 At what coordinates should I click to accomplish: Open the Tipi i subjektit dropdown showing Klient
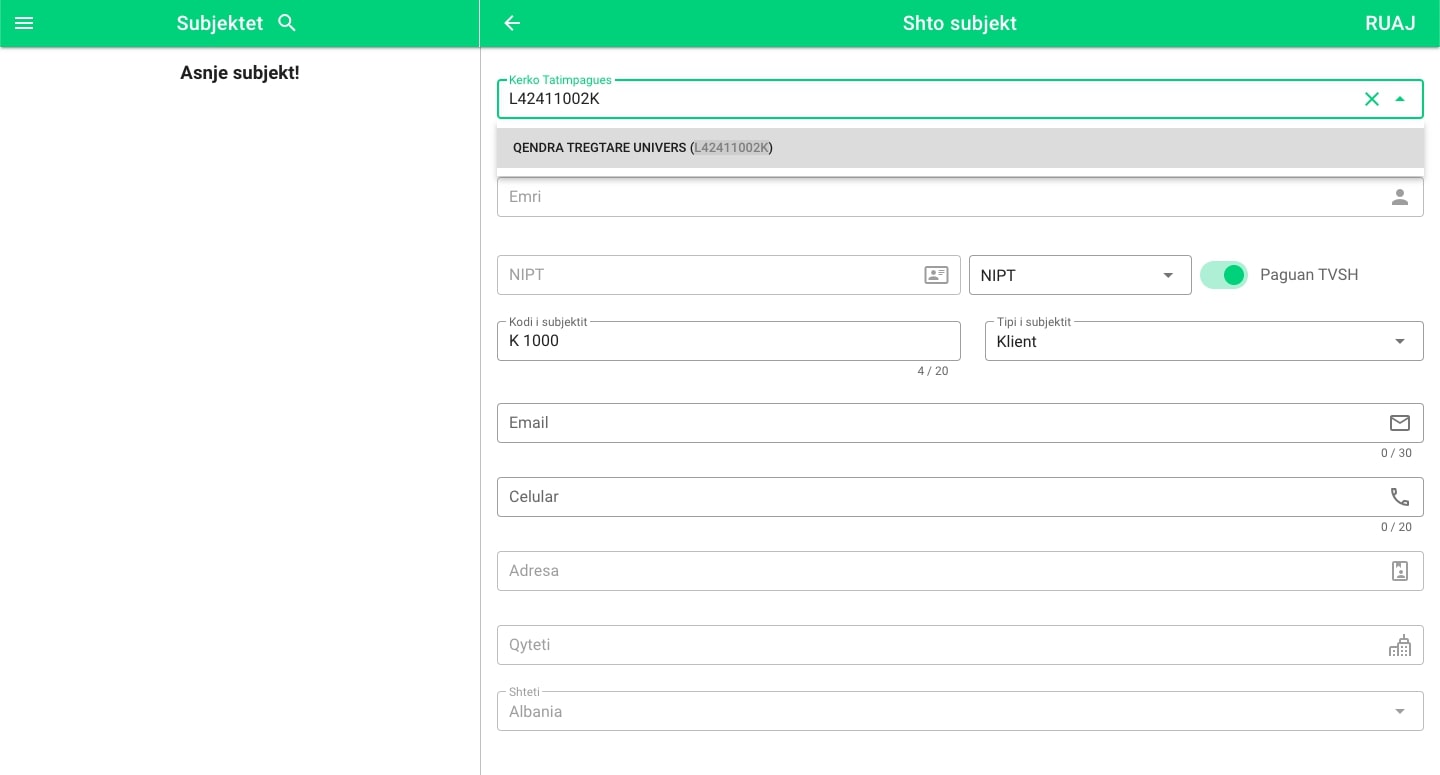coord(1400,341)
